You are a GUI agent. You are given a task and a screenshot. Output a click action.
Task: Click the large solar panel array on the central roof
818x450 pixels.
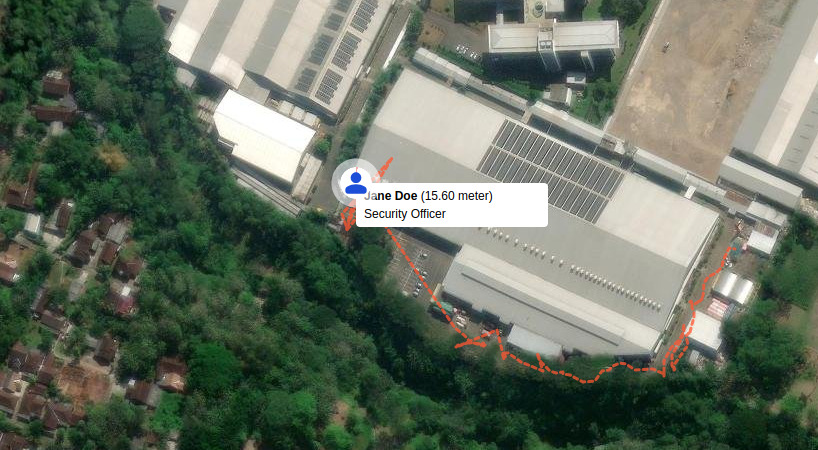click(550, 169)
